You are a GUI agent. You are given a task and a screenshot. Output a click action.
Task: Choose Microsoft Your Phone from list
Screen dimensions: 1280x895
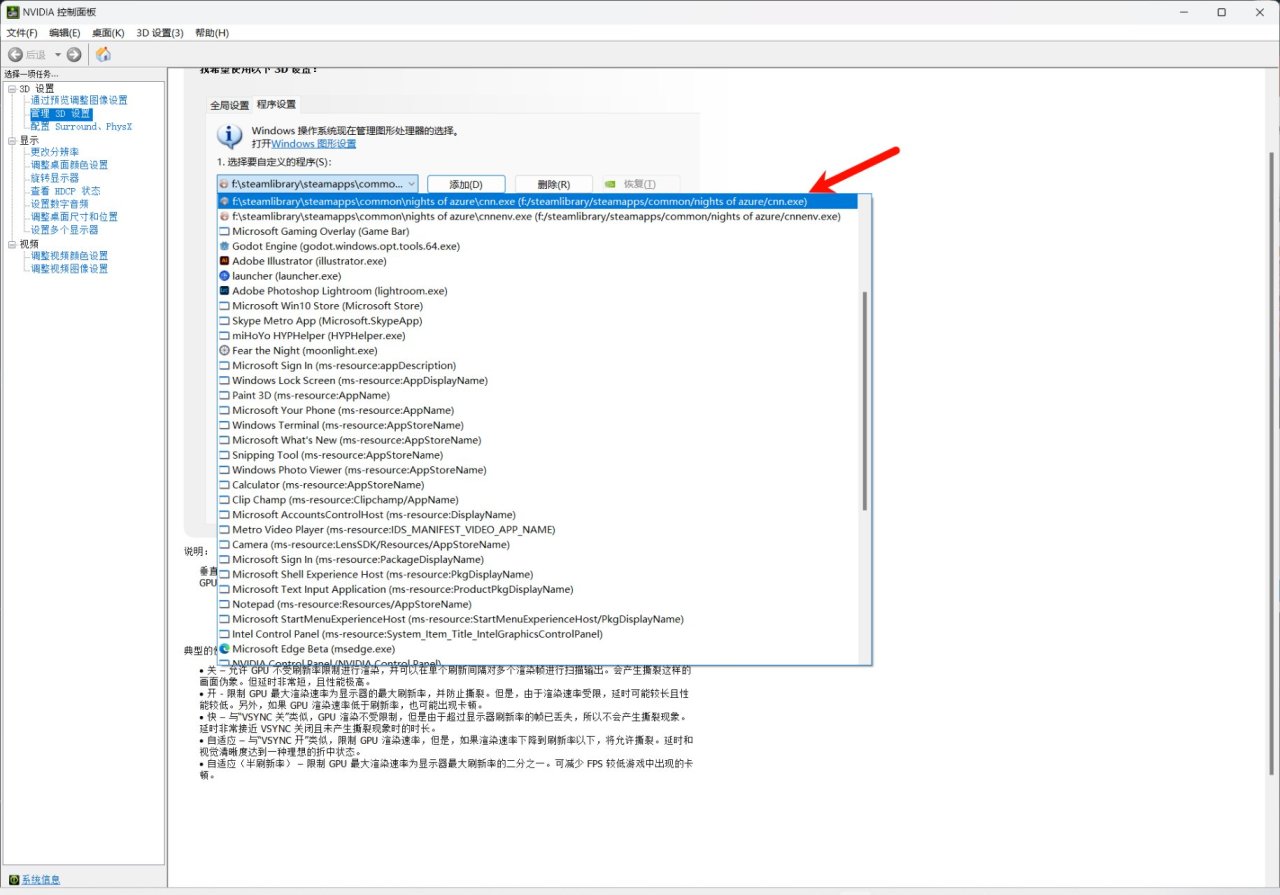538,410
